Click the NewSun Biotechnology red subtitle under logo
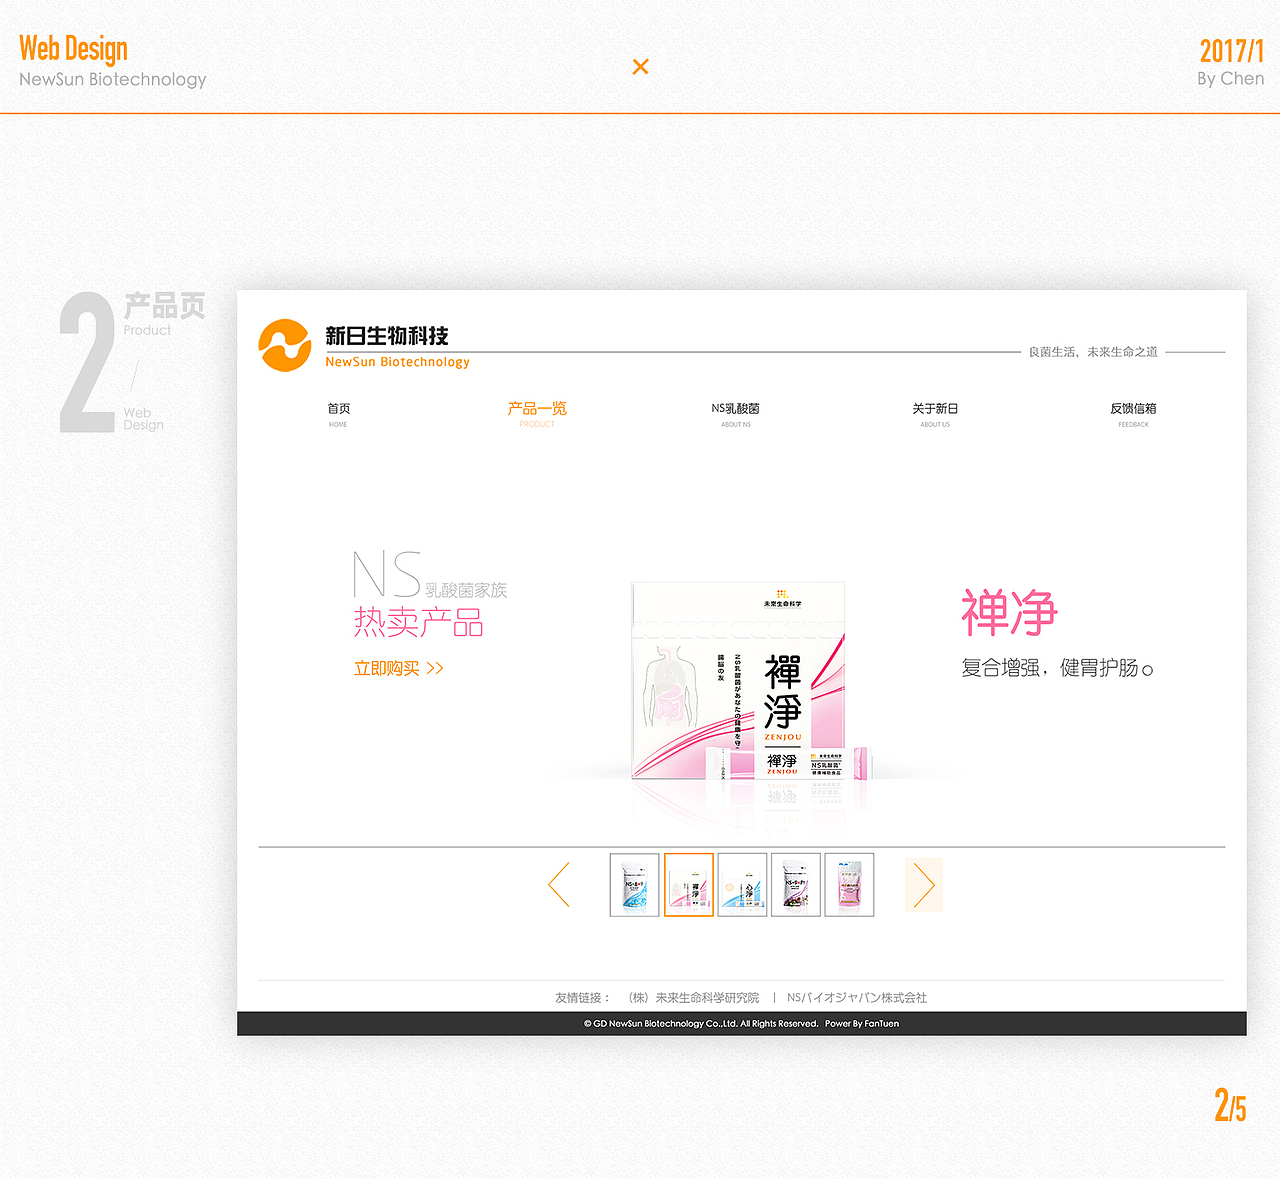1280x1179 pixels. (397, 362)
